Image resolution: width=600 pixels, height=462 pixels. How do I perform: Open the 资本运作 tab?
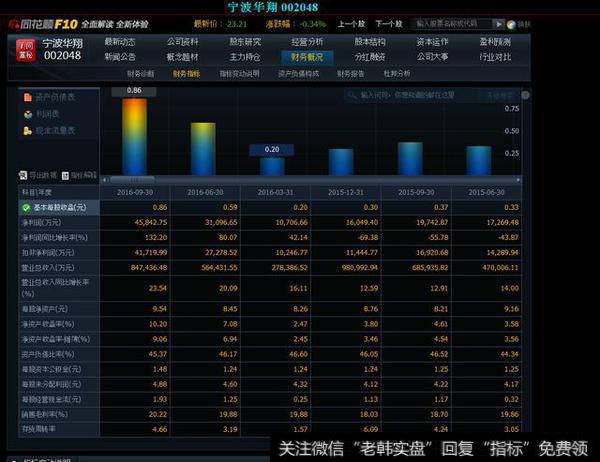[432, 42]
